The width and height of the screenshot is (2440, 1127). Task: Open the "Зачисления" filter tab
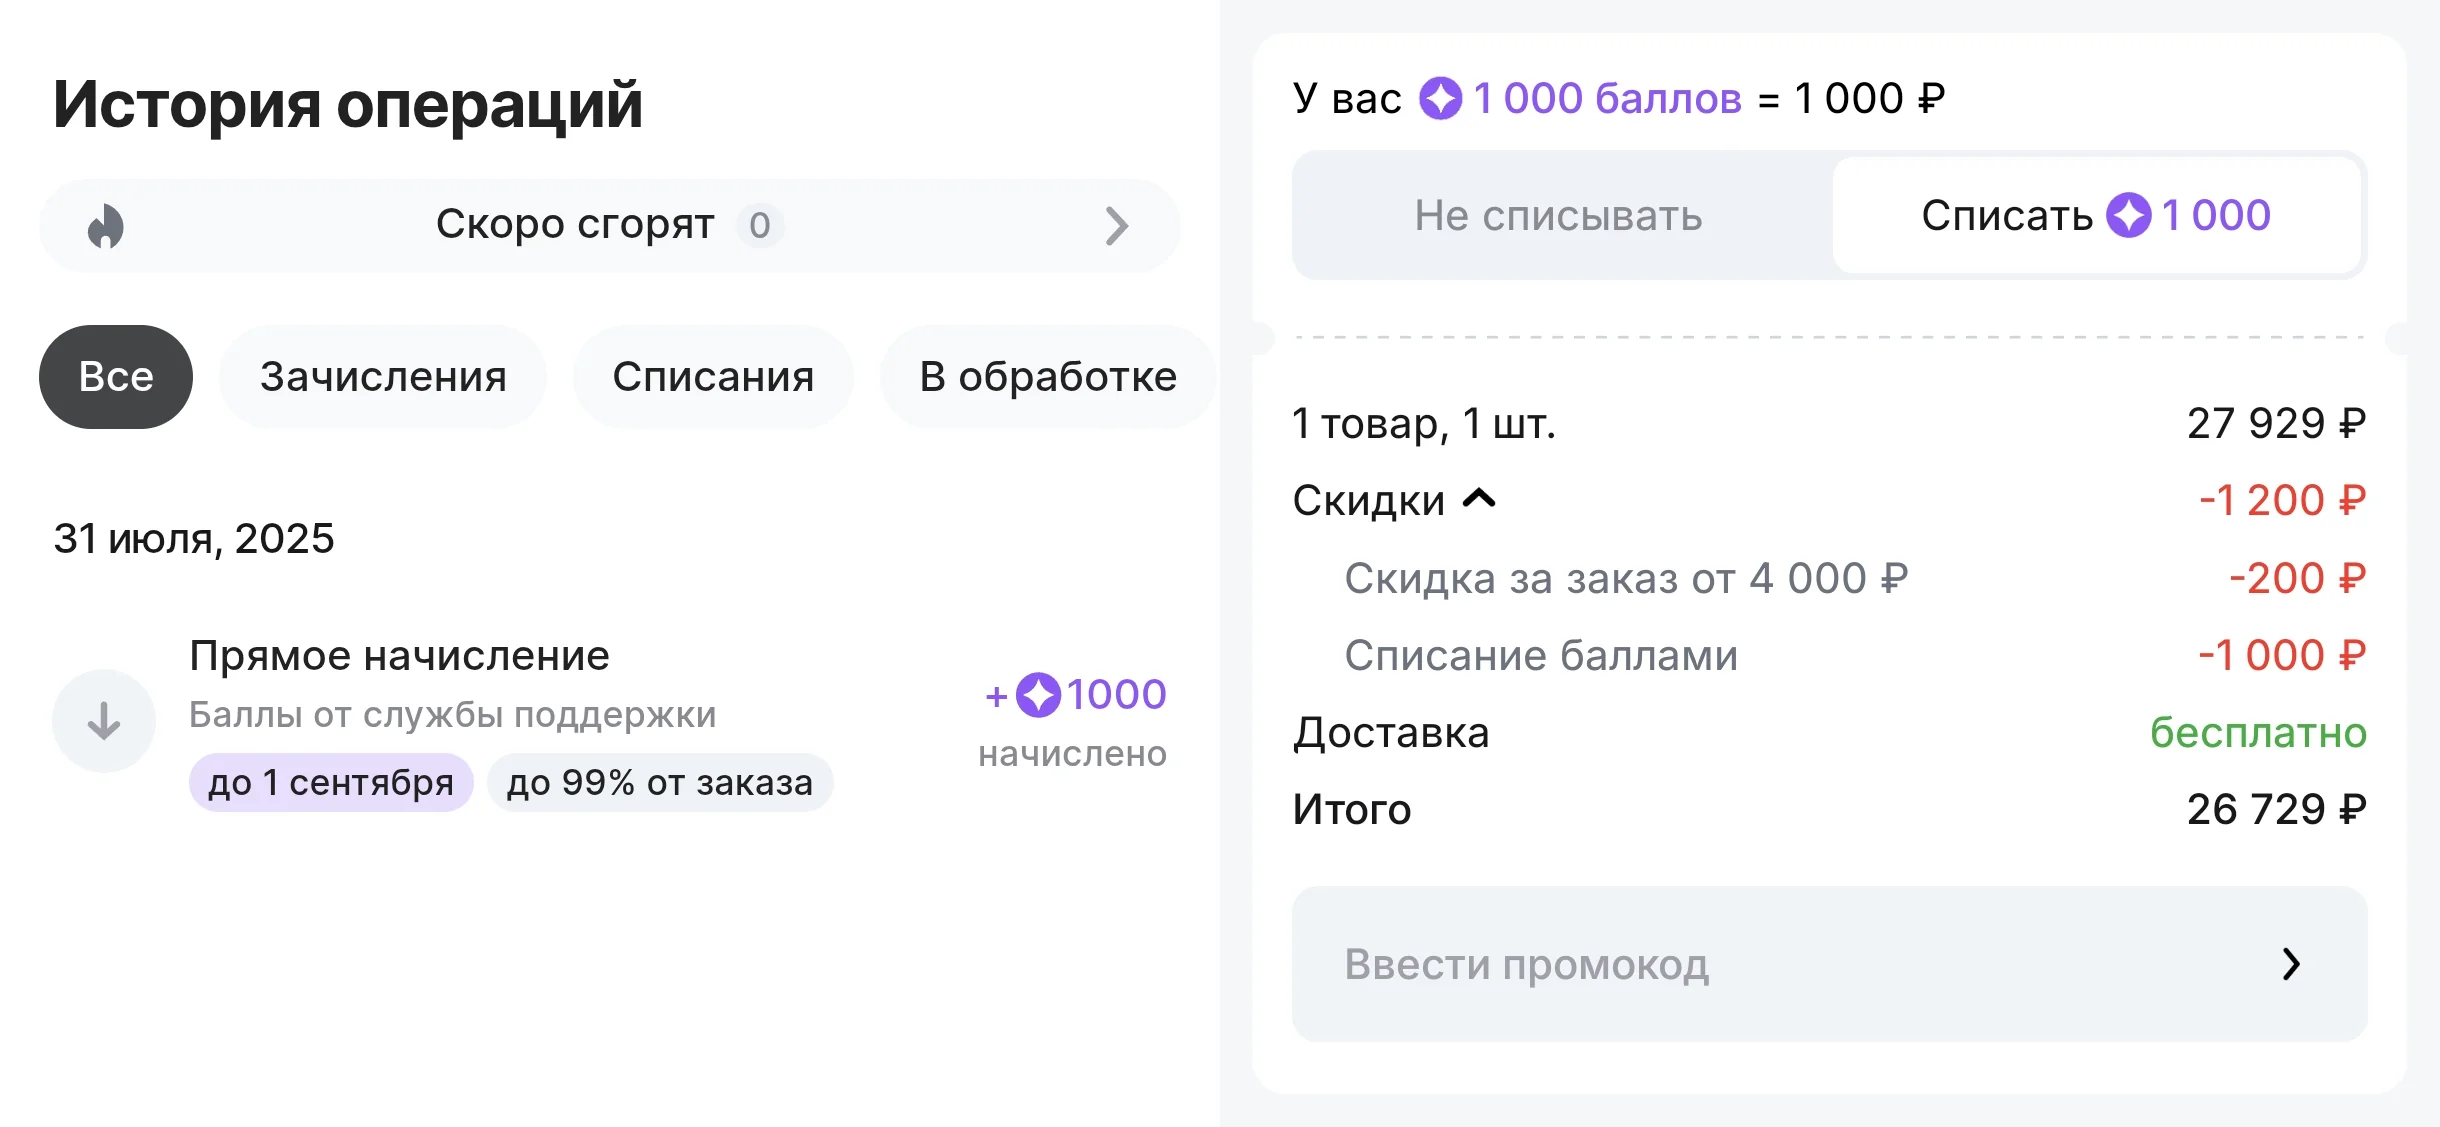coord(383,376)
